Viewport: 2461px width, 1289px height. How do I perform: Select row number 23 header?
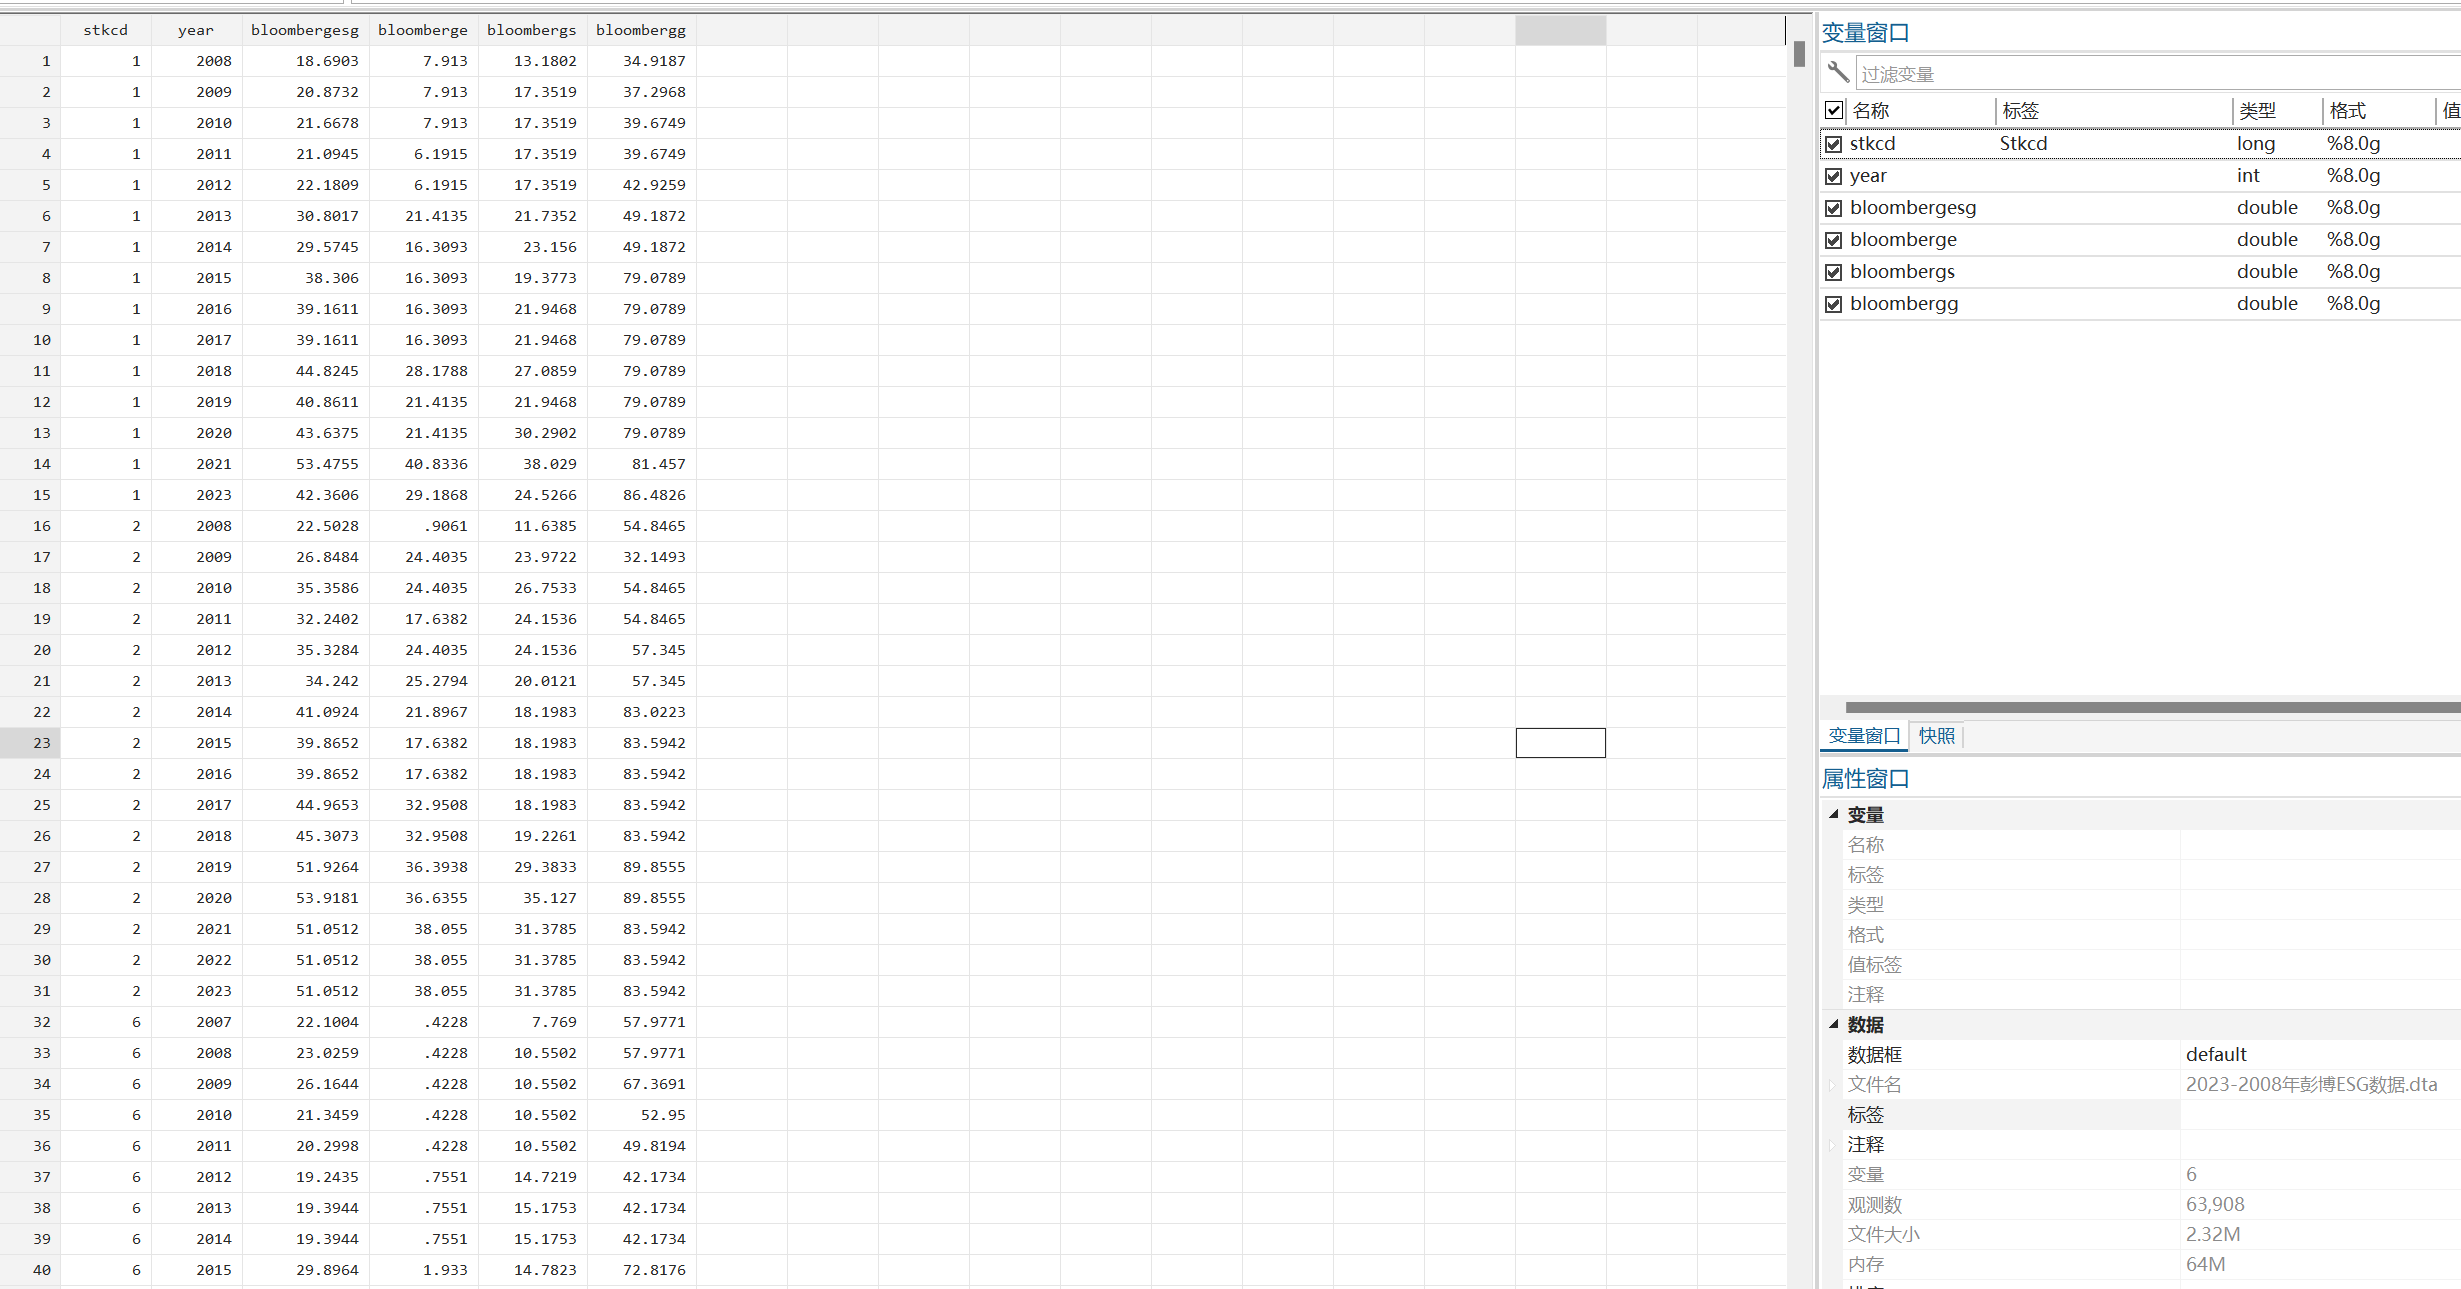(41, 743)
